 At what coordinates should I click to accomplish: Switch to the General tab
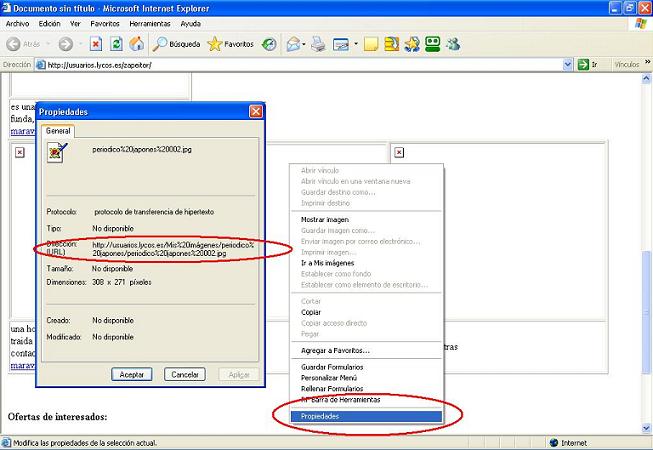(x=59, y=131)
